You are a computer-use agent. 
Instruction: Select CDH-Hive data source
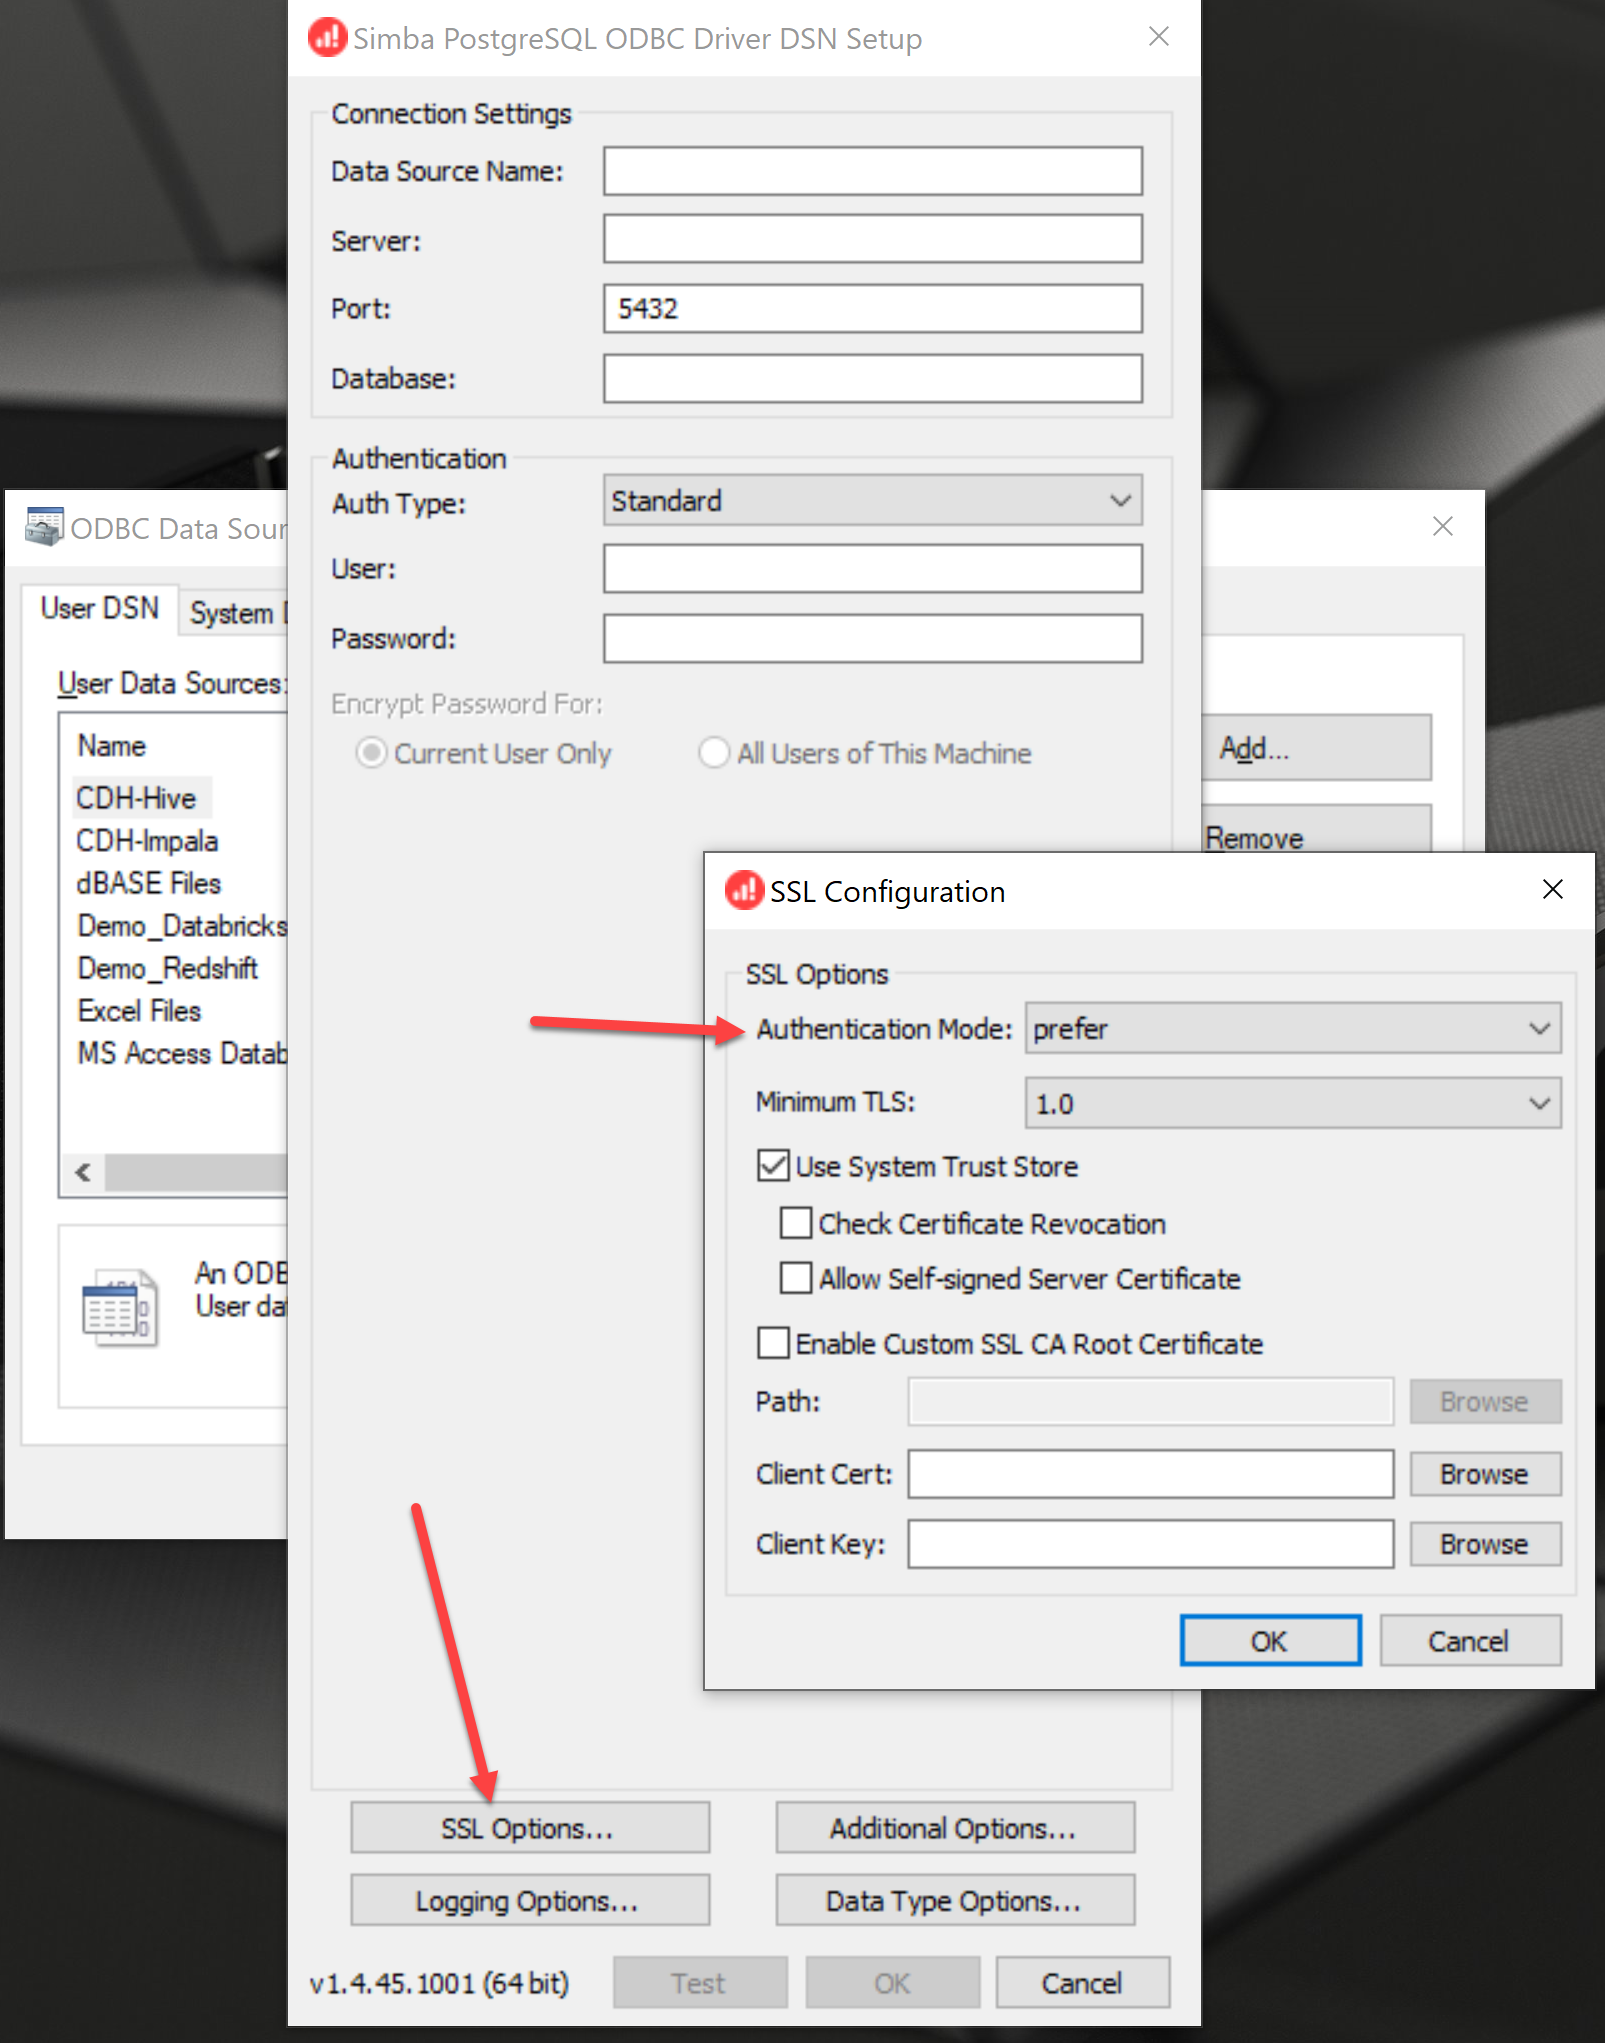pyautogui.click(x=137, y=797)
